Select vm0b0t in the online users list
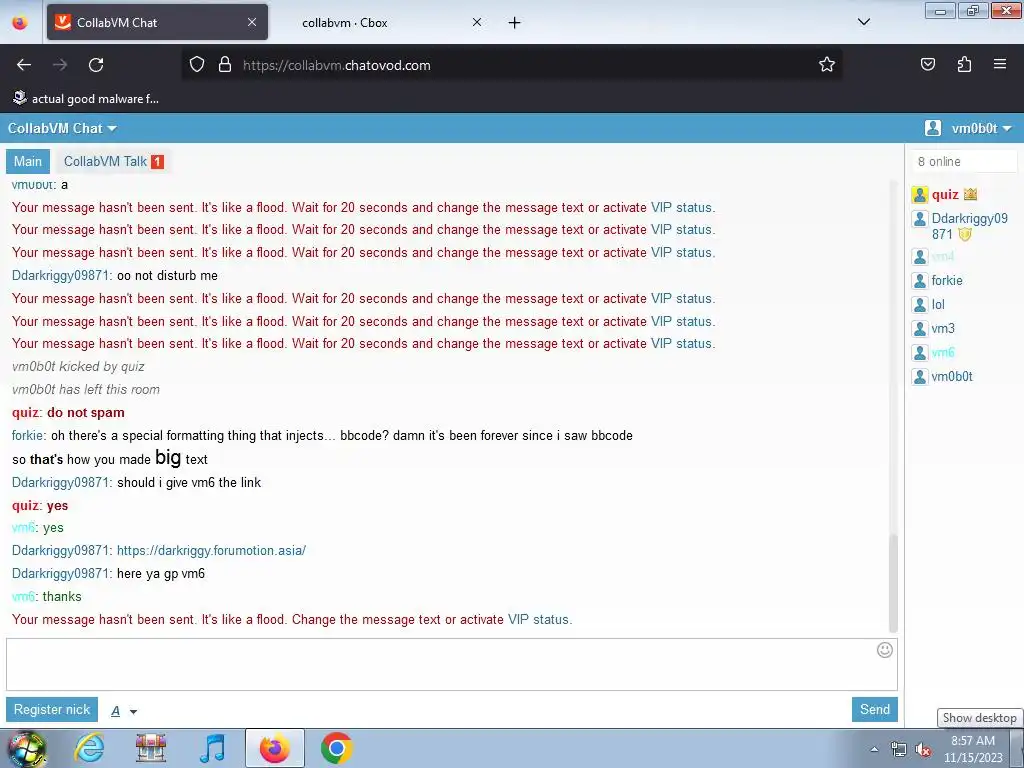The image size is (1024, 768). pyautogui.click(x=952, y=376)
